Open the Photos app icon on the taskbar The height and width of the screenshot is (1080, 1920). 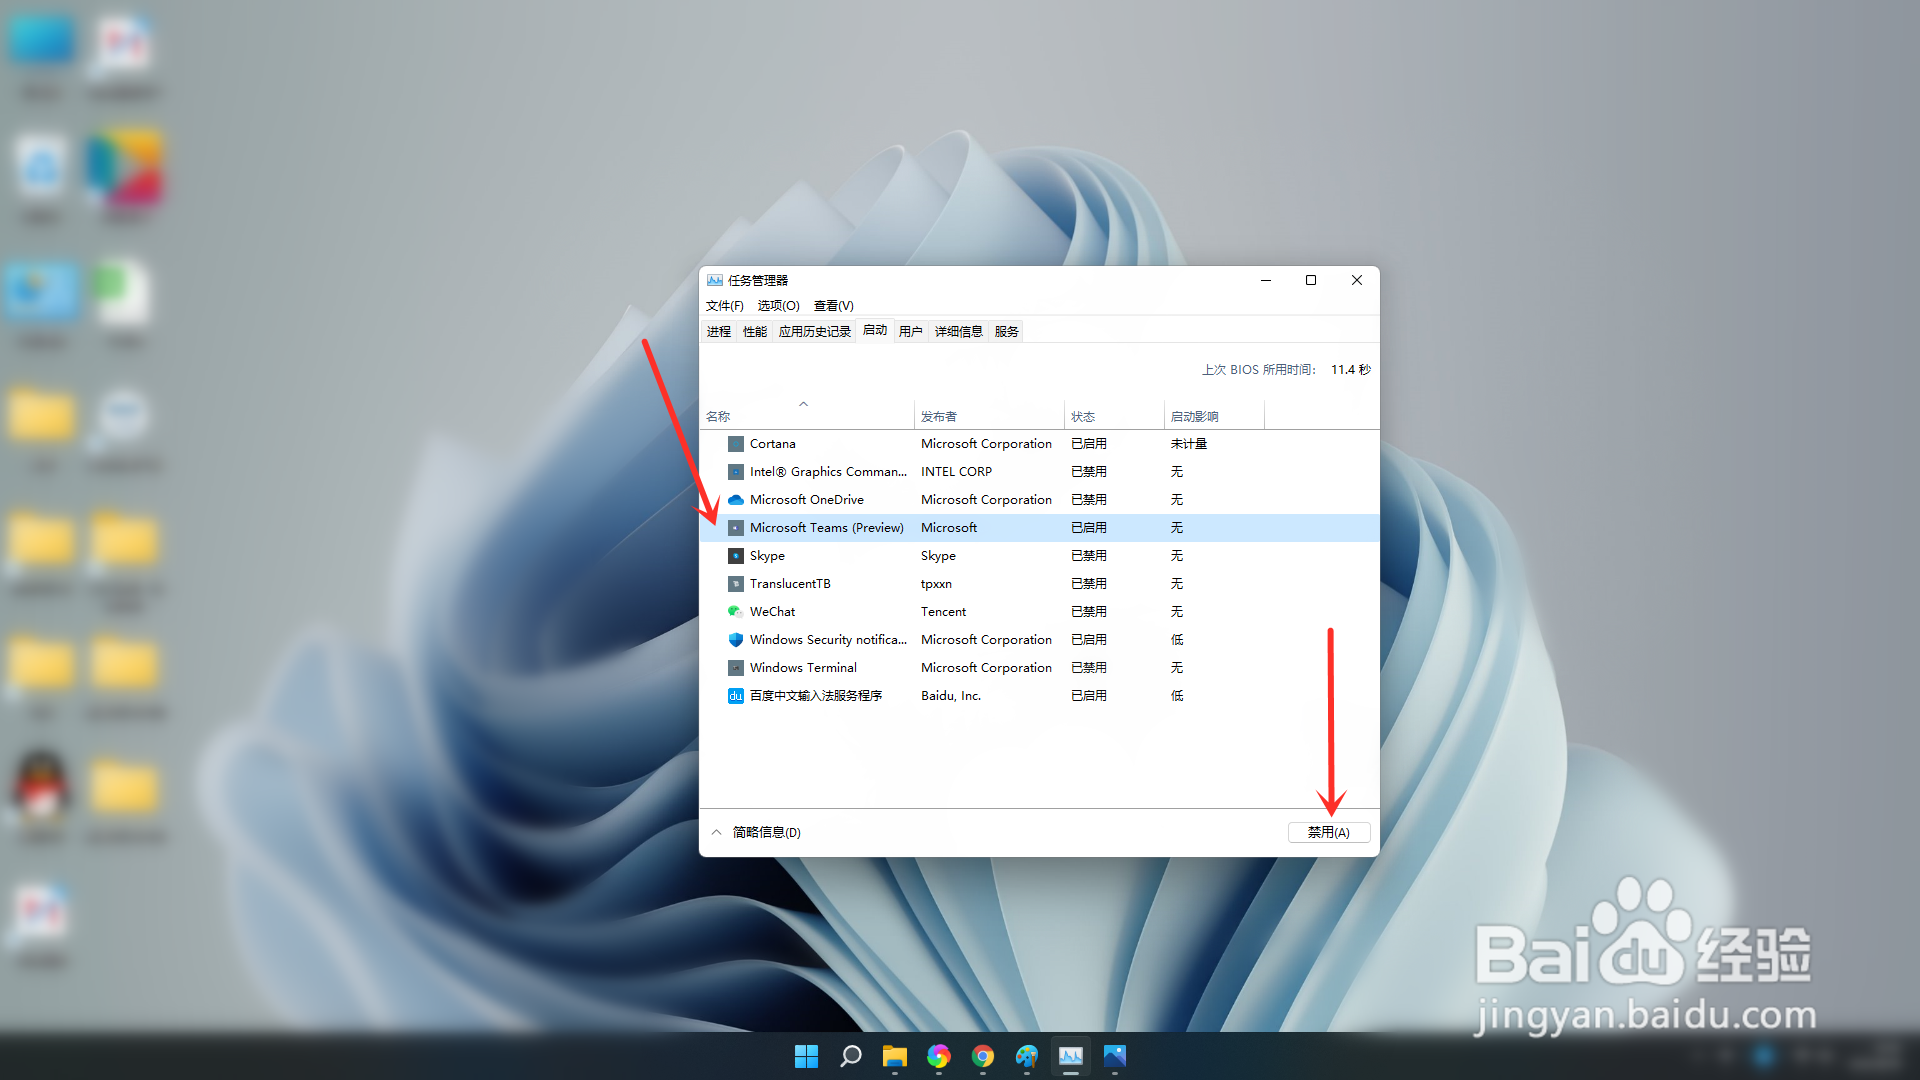coord(1114,1056)
